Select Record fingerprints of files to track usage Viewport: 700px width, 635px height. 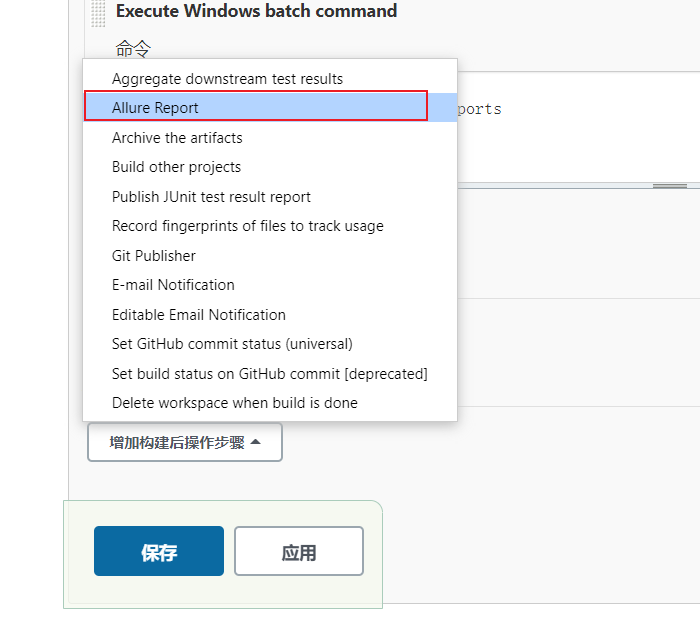[x=247, y=226]
